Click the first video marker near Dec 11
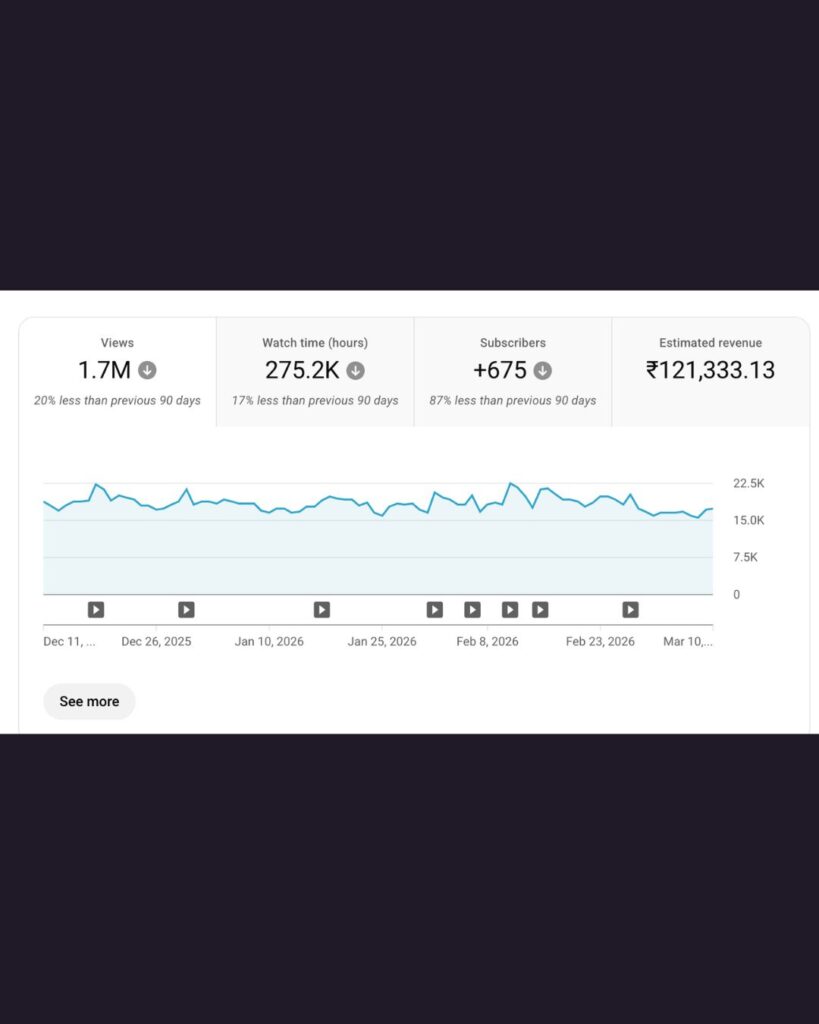819x1024 pixels. pyautogui.click(x=95, y=609)
